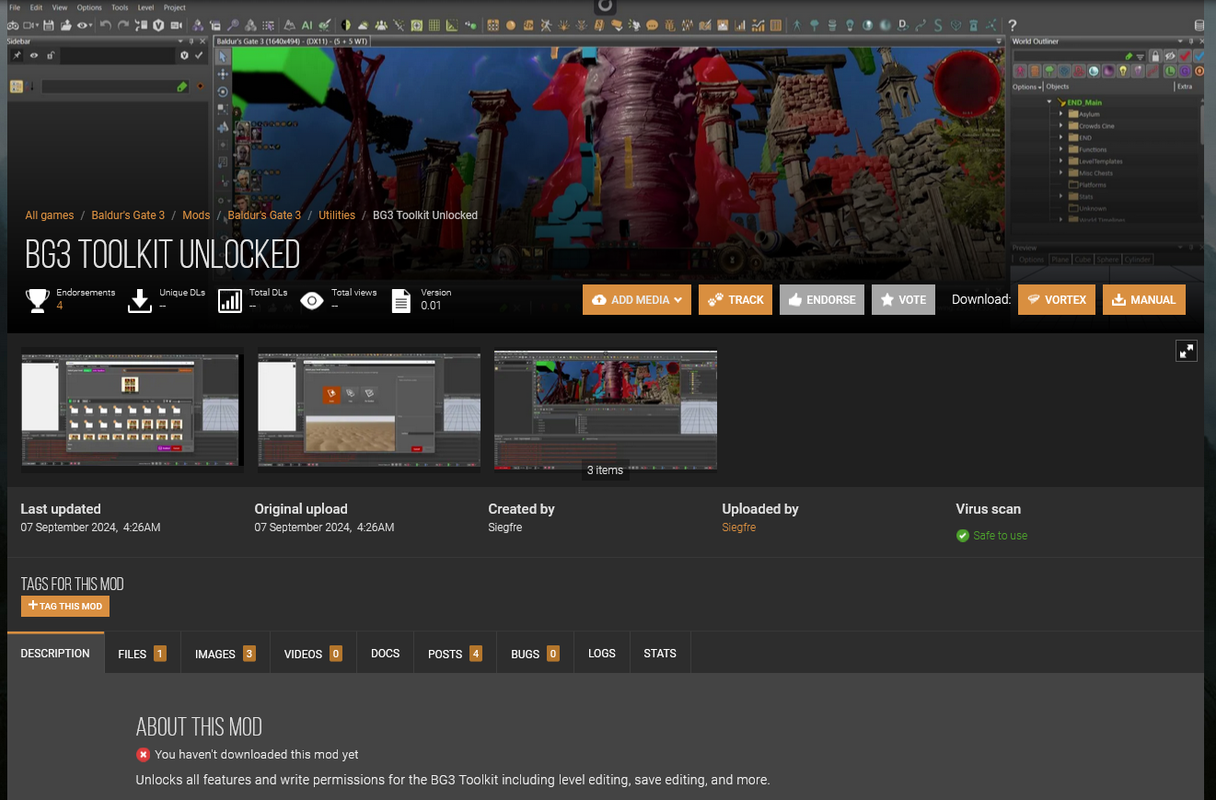This screenshot has width=1216, height=800.
Task: Click the purple G circle in World Outliner
Action: (x=1183, y=71)
